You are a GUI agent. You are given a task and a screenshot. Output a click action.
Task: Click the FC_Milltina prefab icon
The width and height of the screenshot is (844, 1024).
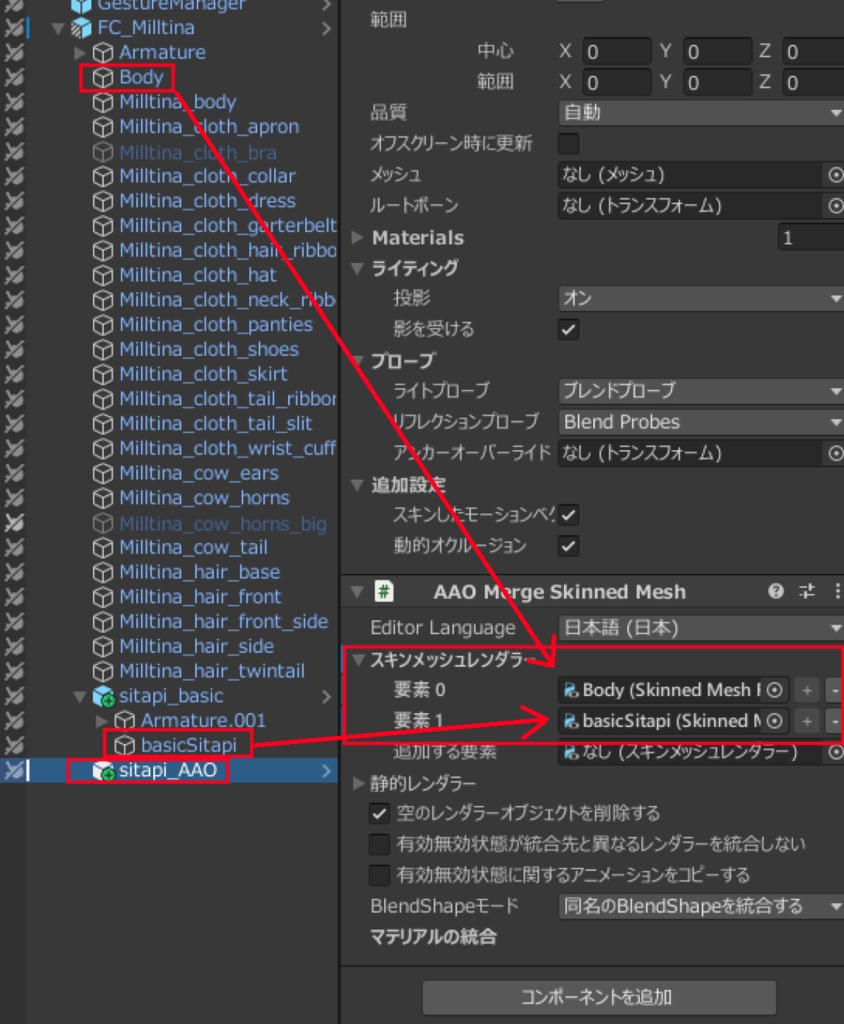(x=81, y=28)
